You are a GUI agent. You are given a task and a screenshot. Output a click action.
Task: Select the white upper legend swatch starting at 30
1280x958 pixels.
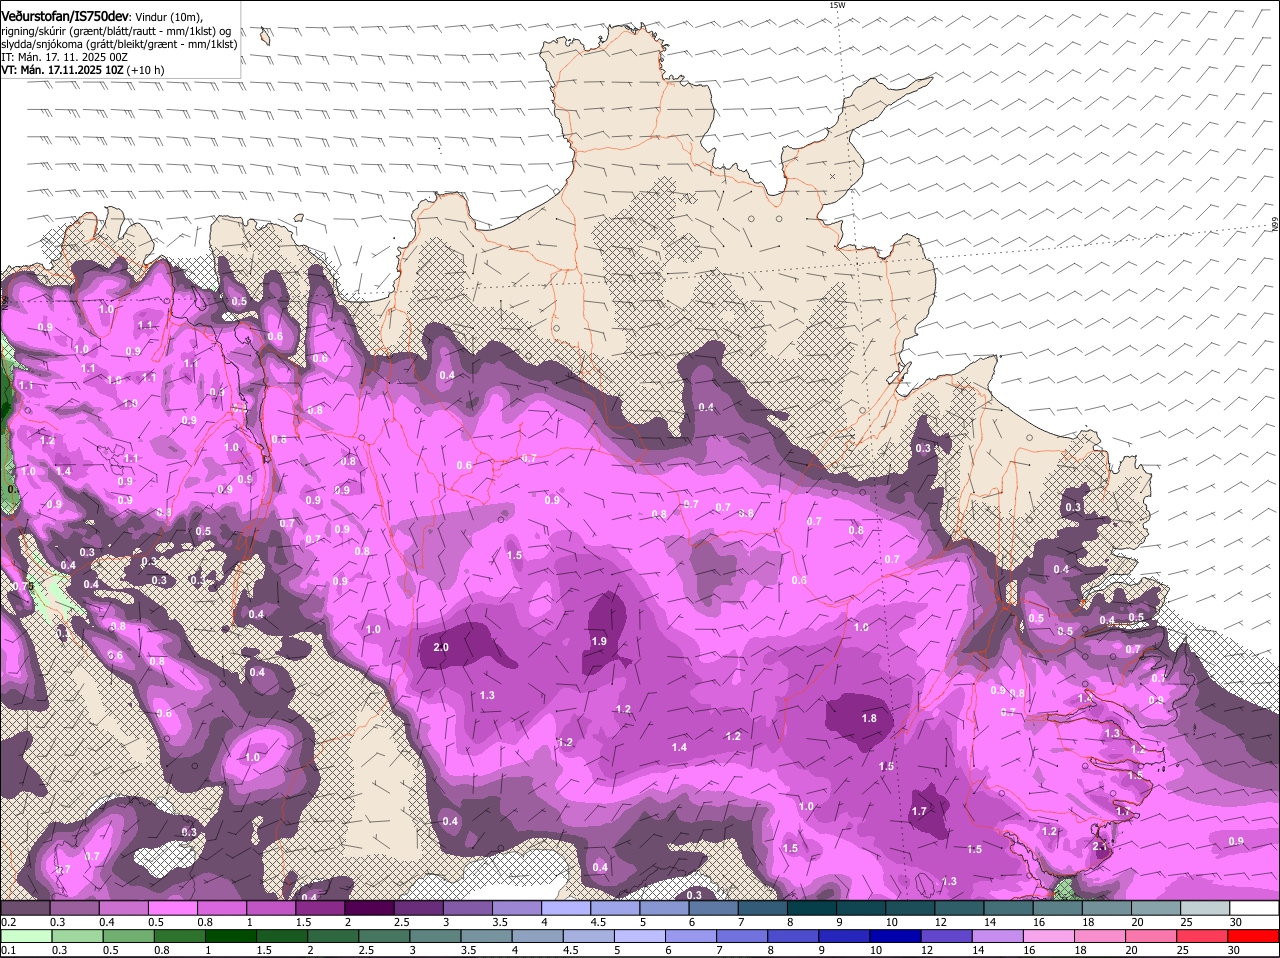pos(1255,908)
